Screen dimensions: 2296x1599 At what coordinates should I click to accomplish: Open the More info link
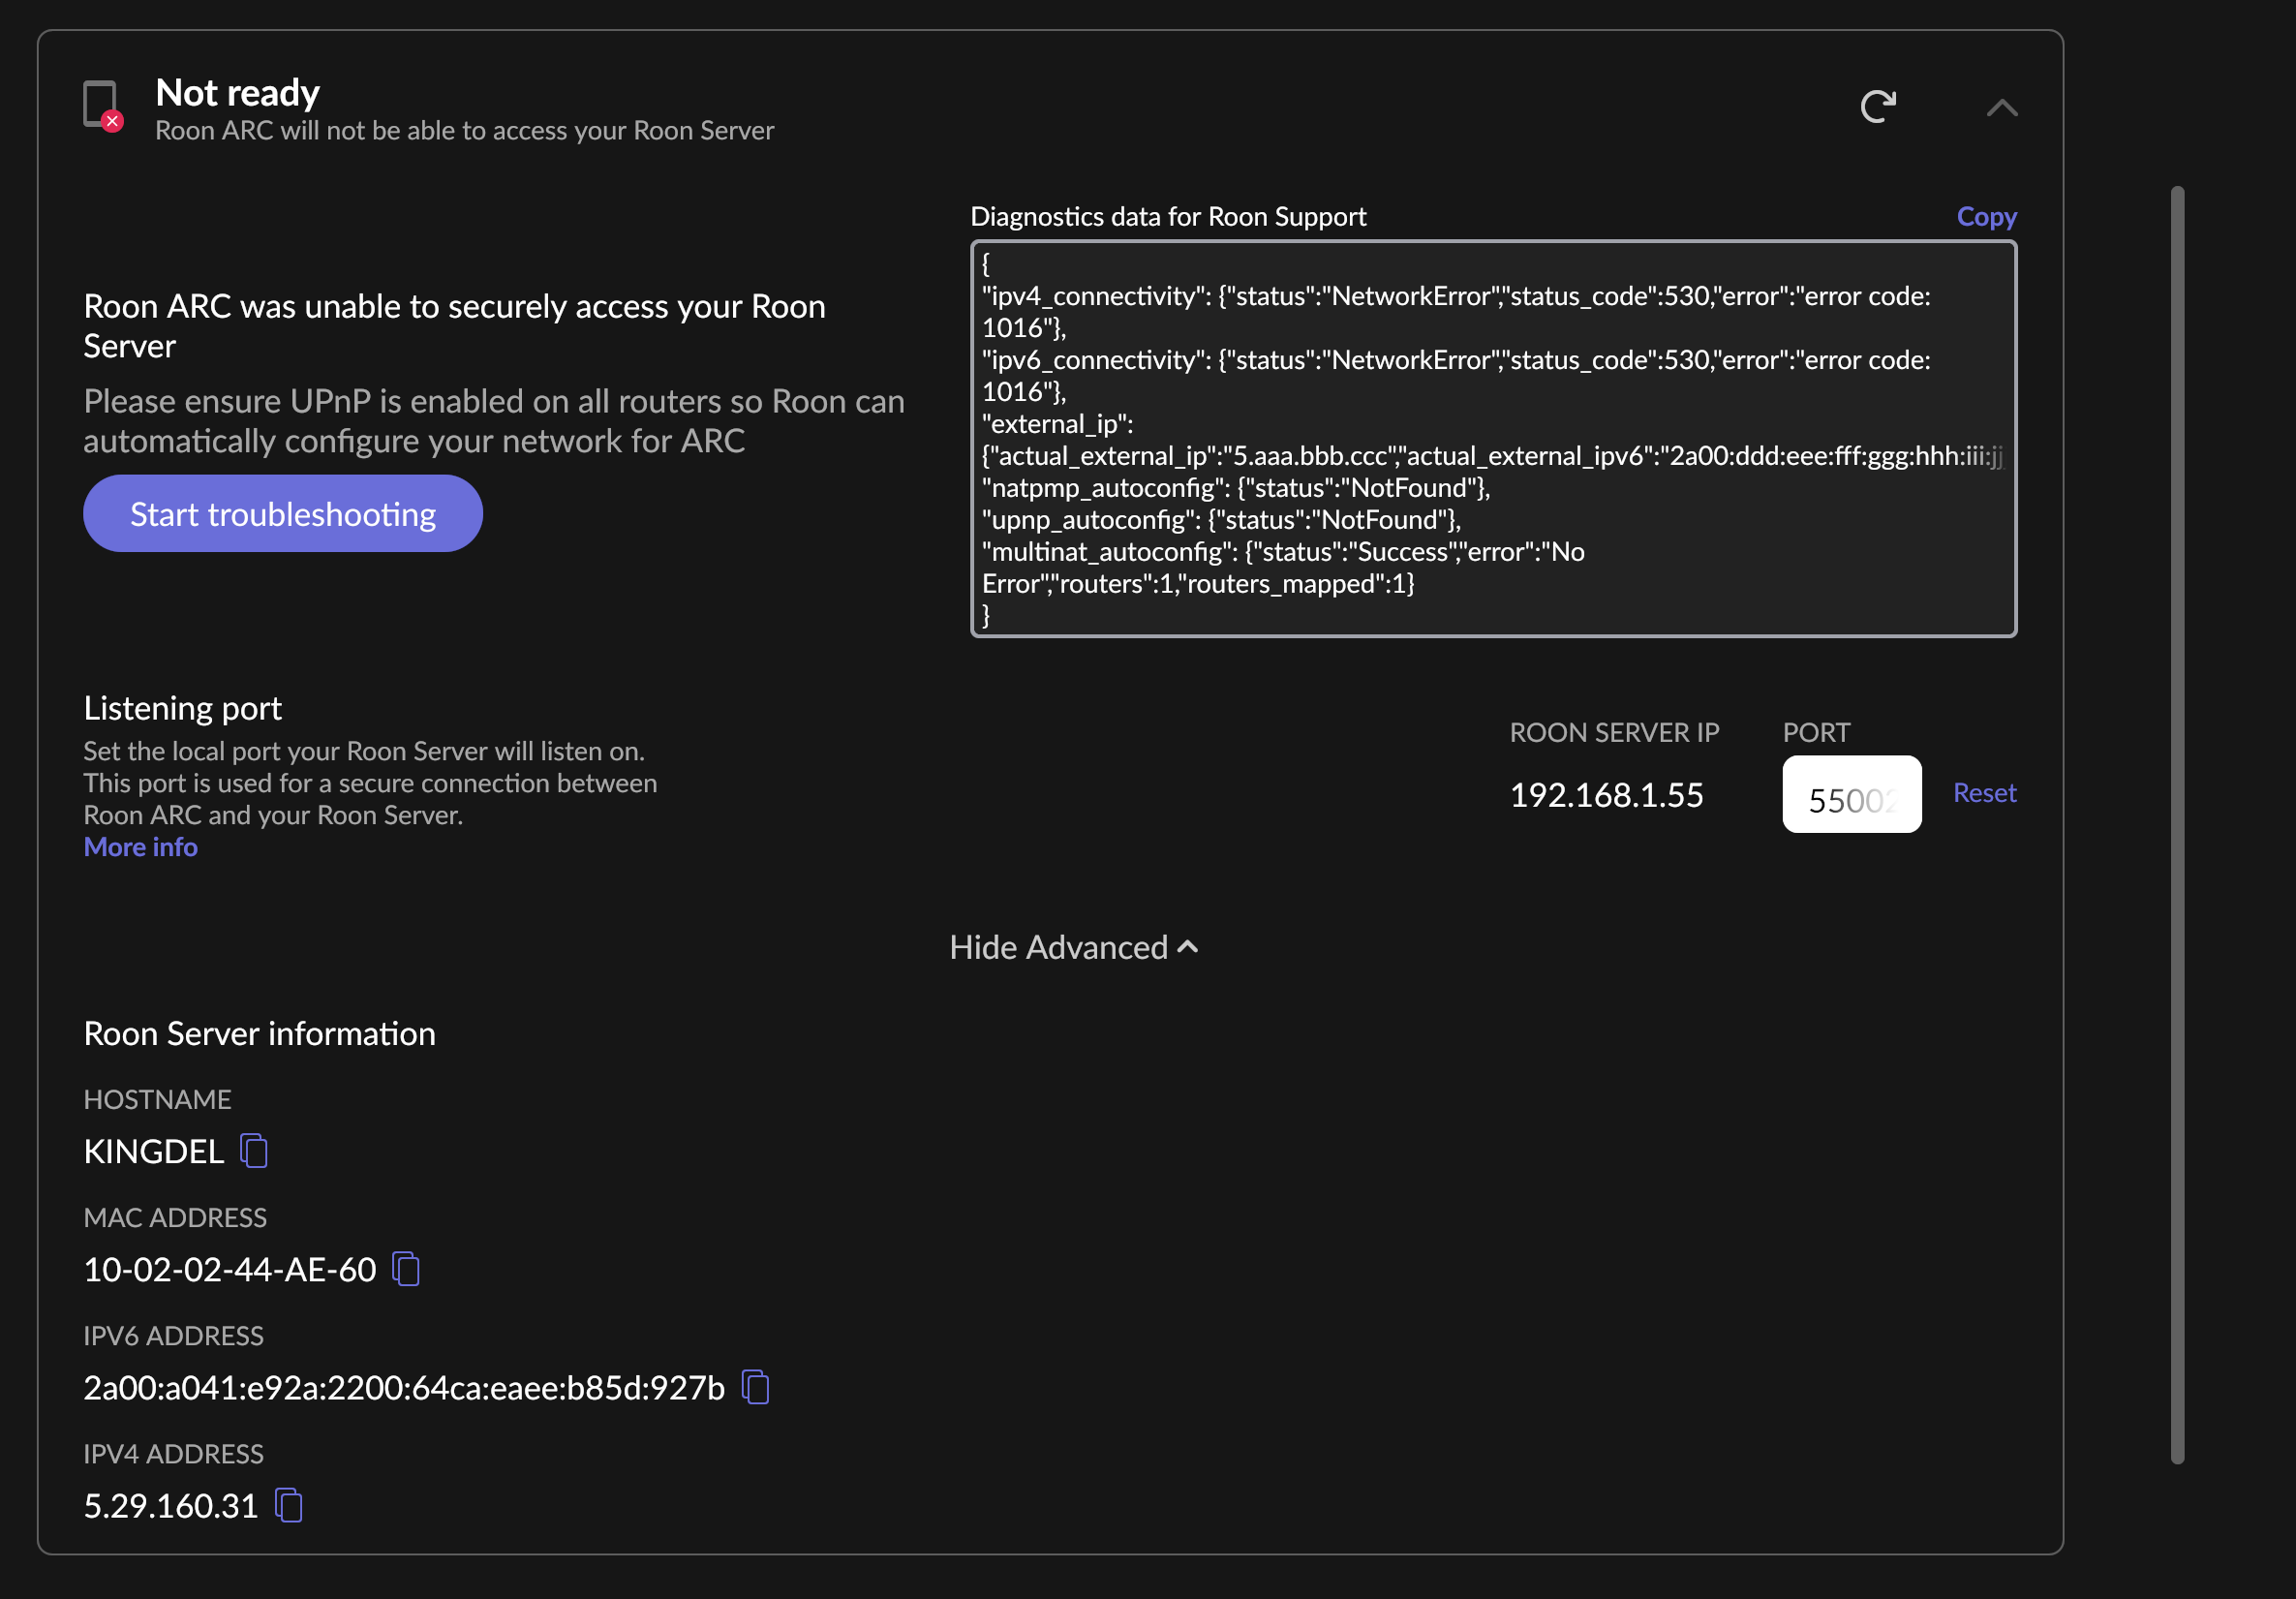point(140,847)
